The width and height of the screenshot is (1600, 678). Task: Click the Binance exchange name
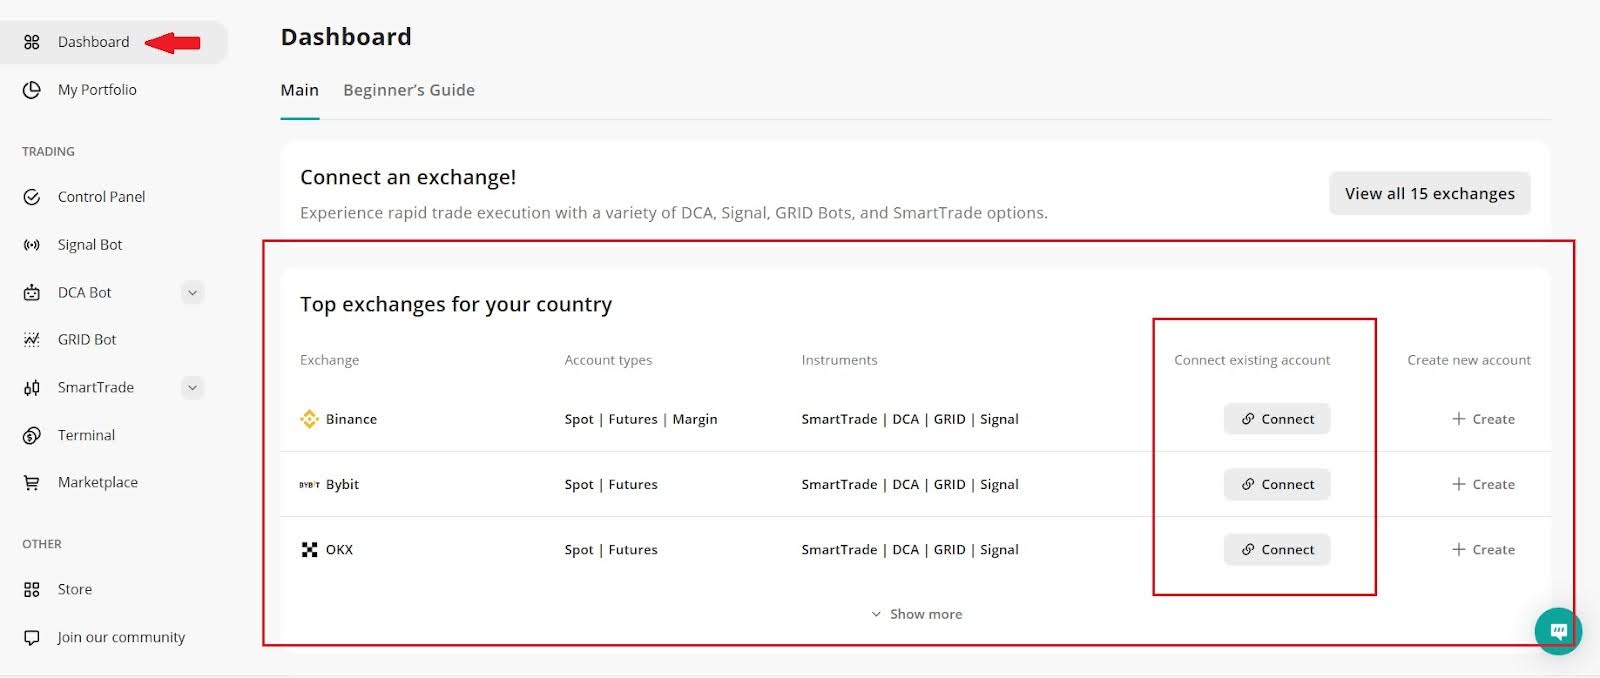[x=351, y=419]
